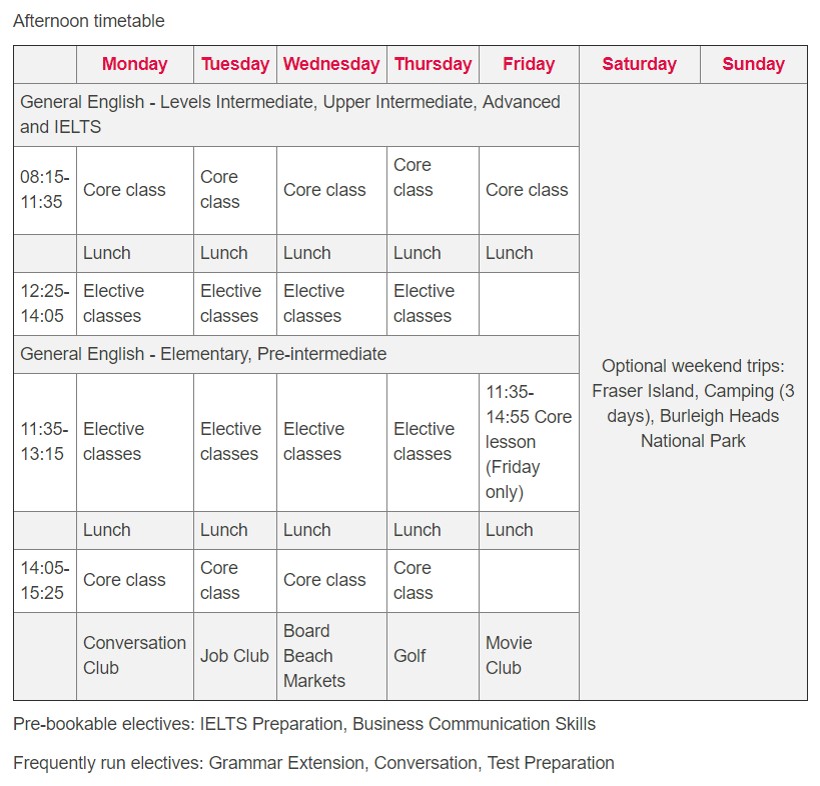This screenshot has width=820, height=786.
Task: Click Thursday's Core class at 08:15
Action: click(x=433, y=190)
